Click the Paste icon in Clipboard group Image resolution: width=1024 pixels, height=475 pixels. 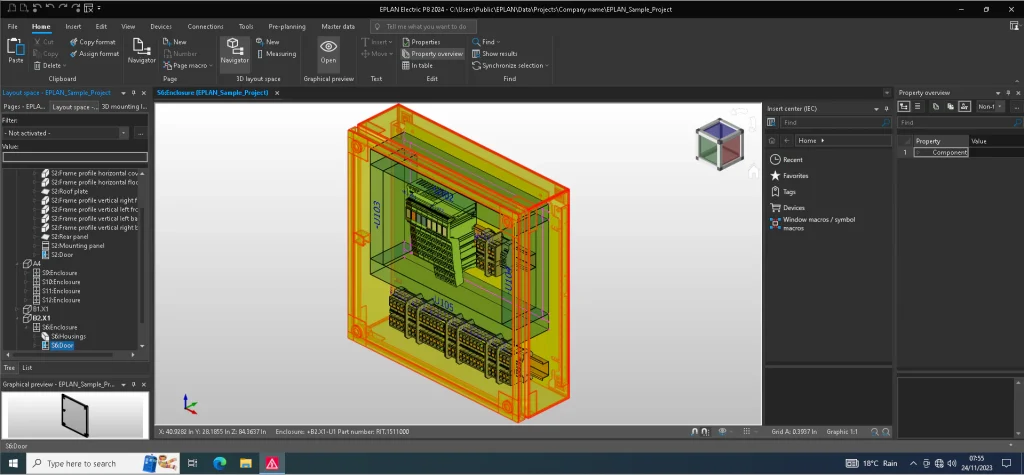click(x=15, y=49)
